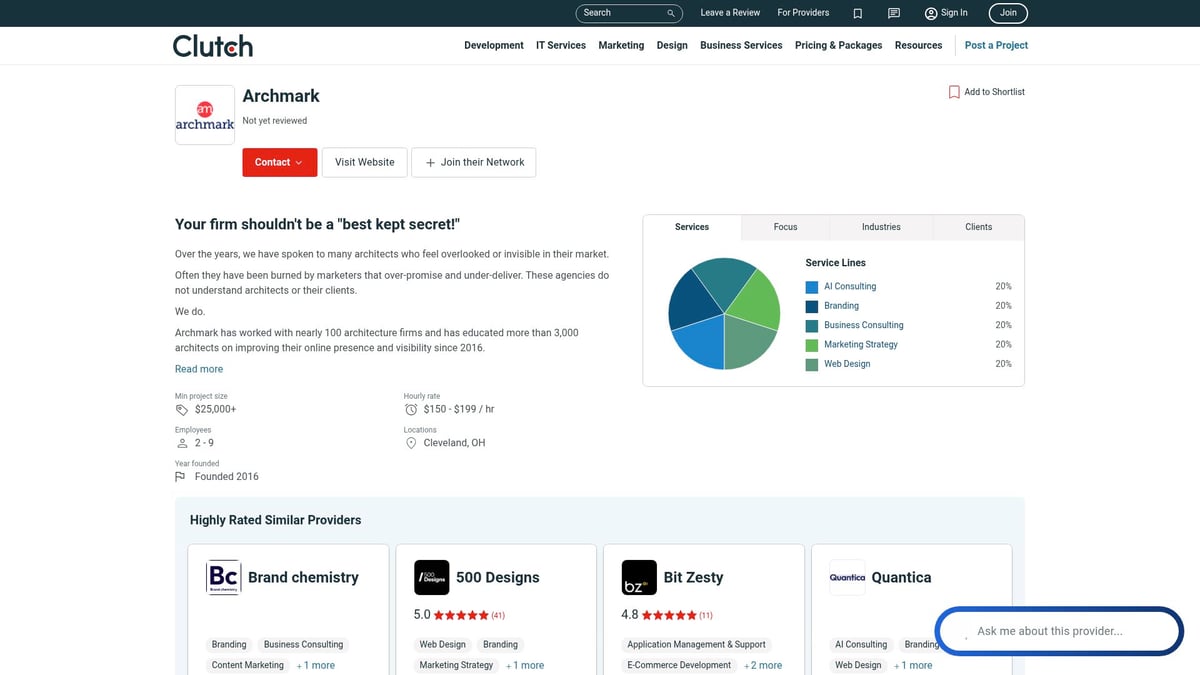Viewport: 1200px width, 675px height.
Task: Expand +1 more tags on Brand chemistry
Action: (316, 665)
